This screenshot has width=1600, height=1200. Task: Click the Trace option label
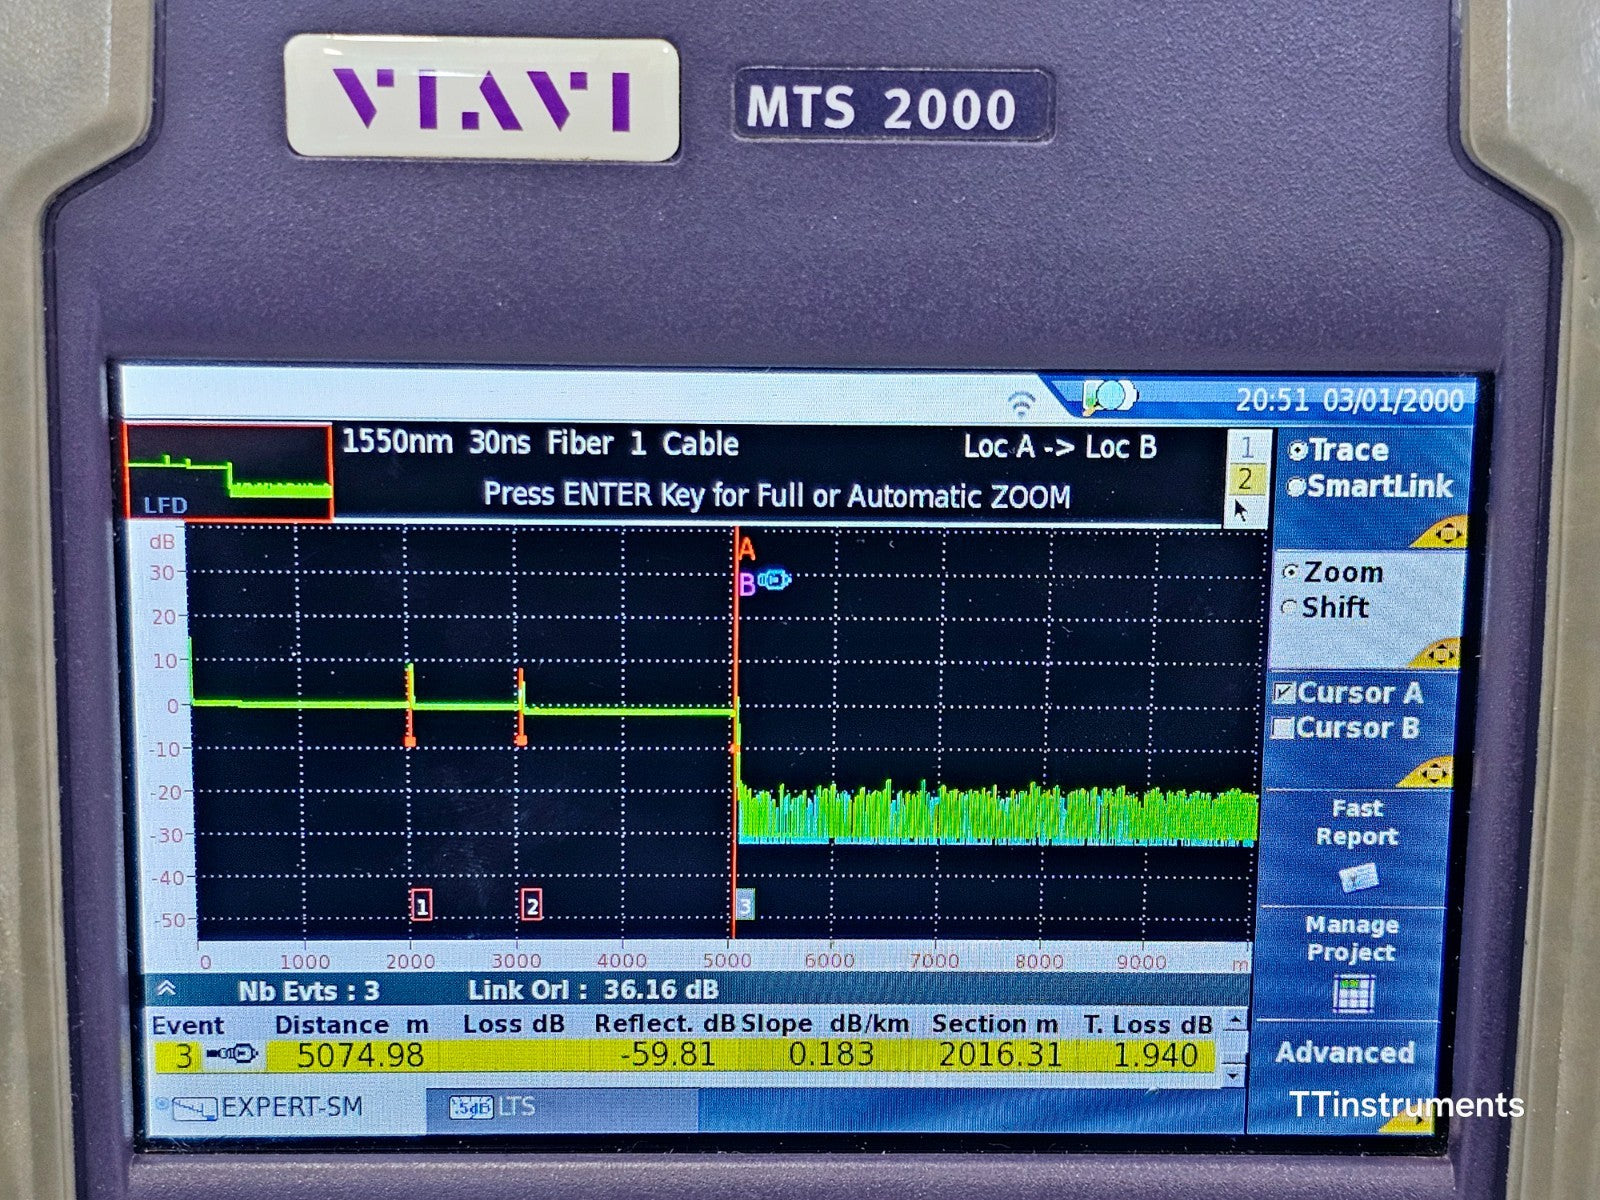(1350, 450)
